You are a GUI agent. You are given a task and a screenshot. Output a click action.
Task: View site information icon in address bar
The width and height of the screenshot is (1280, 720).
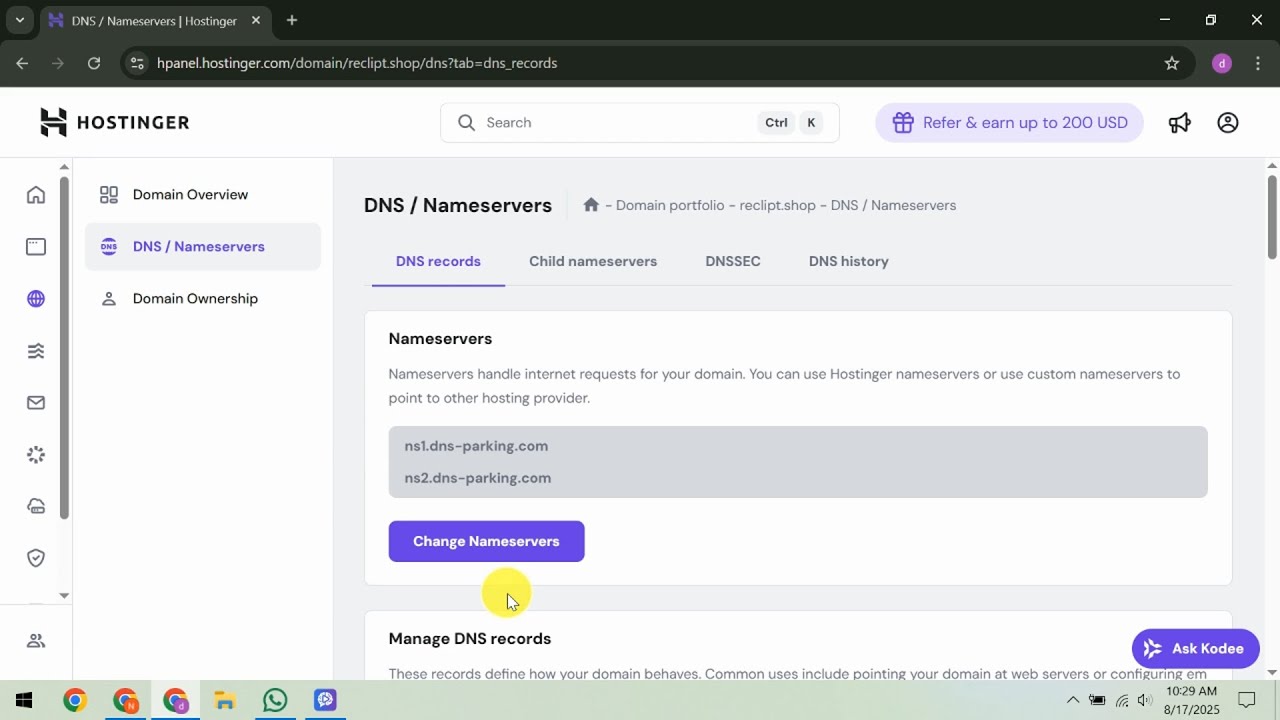[x=138, y=63]
